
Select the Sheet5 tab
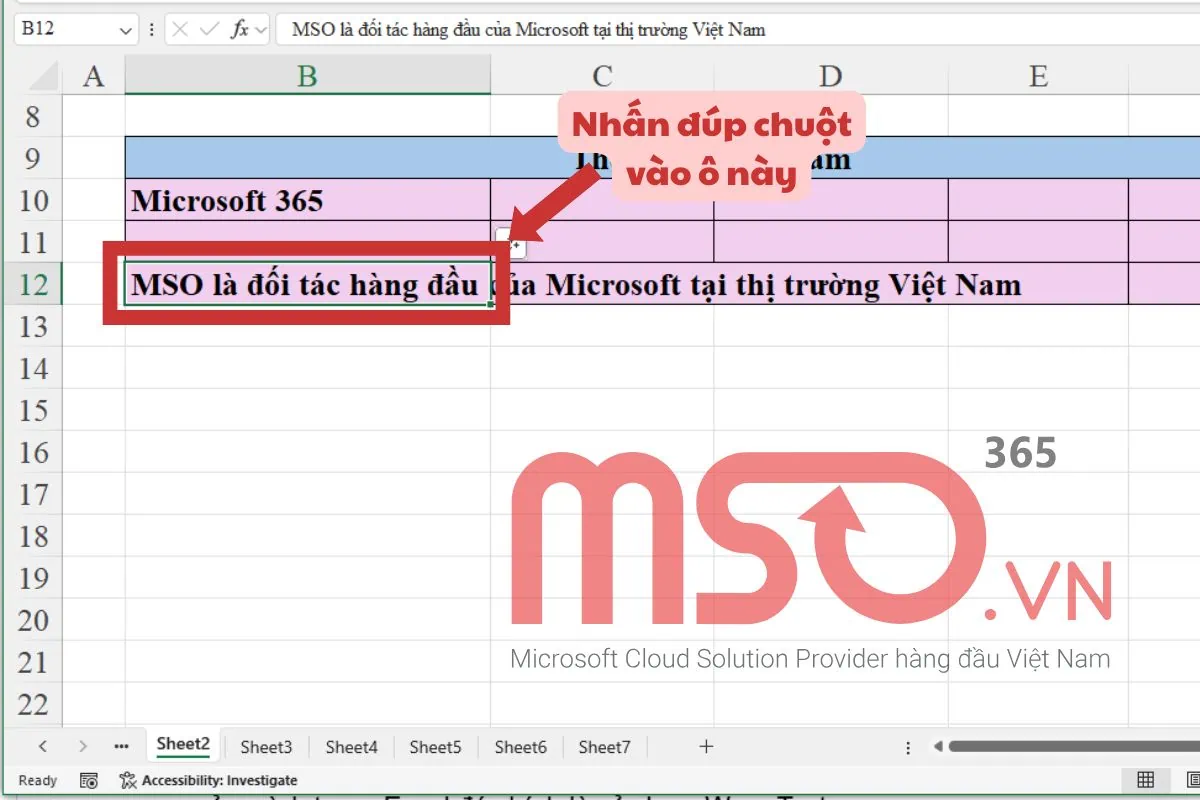[x=435, y=746]
